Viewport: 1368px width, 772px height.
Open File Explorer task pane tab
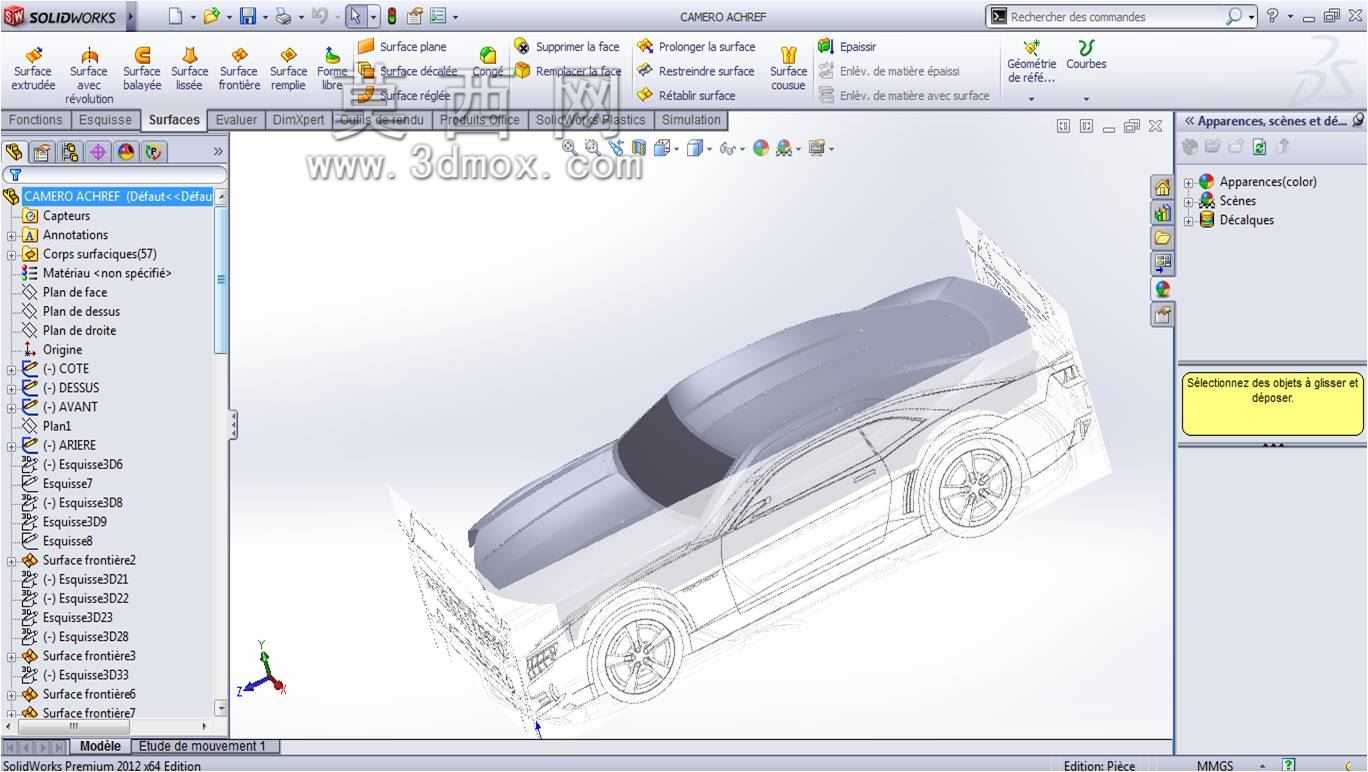[x=1162, y=238]
